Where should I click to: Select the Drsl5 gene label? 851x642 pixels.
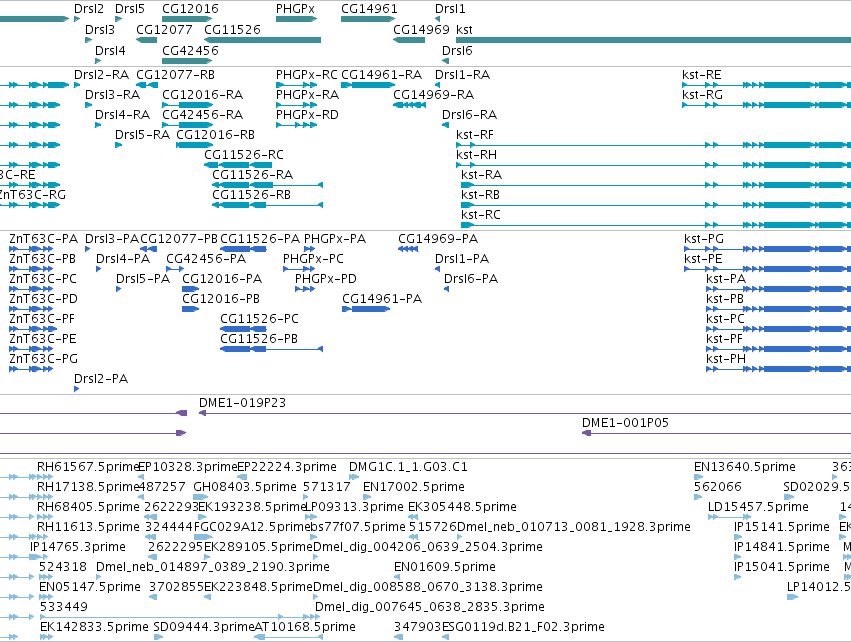pos(130,9)
